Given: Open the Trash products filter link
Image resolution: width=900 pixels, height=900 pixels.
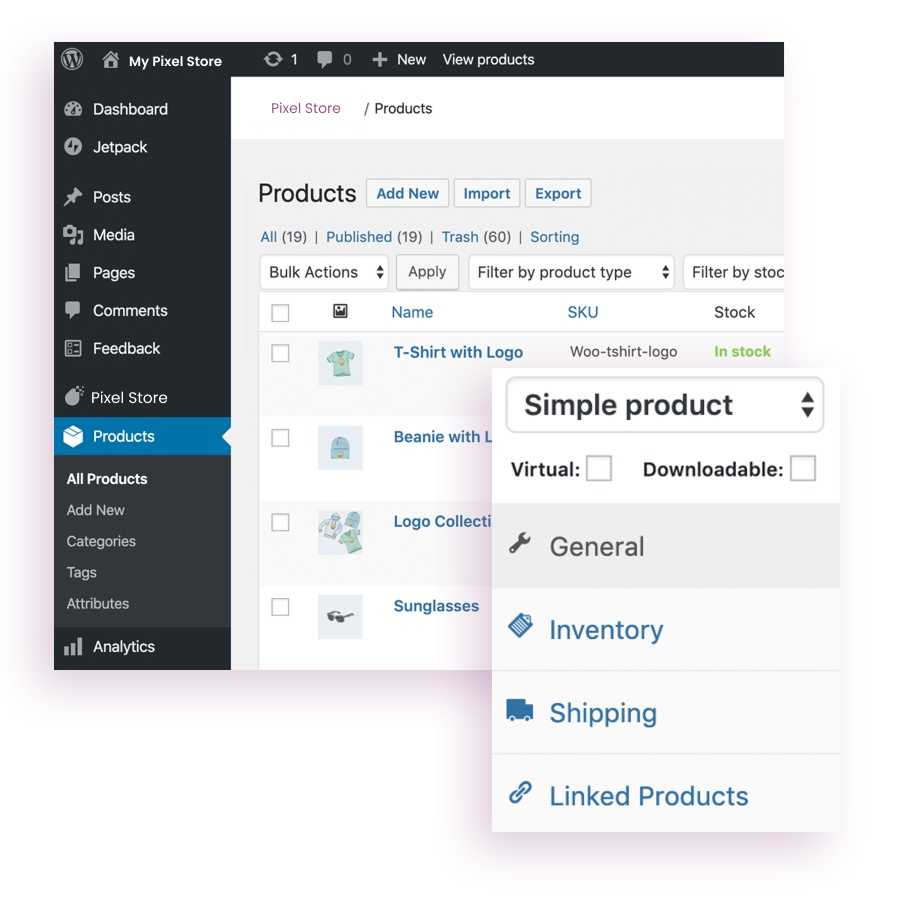Looking at the screenshot, I should 460,237.
